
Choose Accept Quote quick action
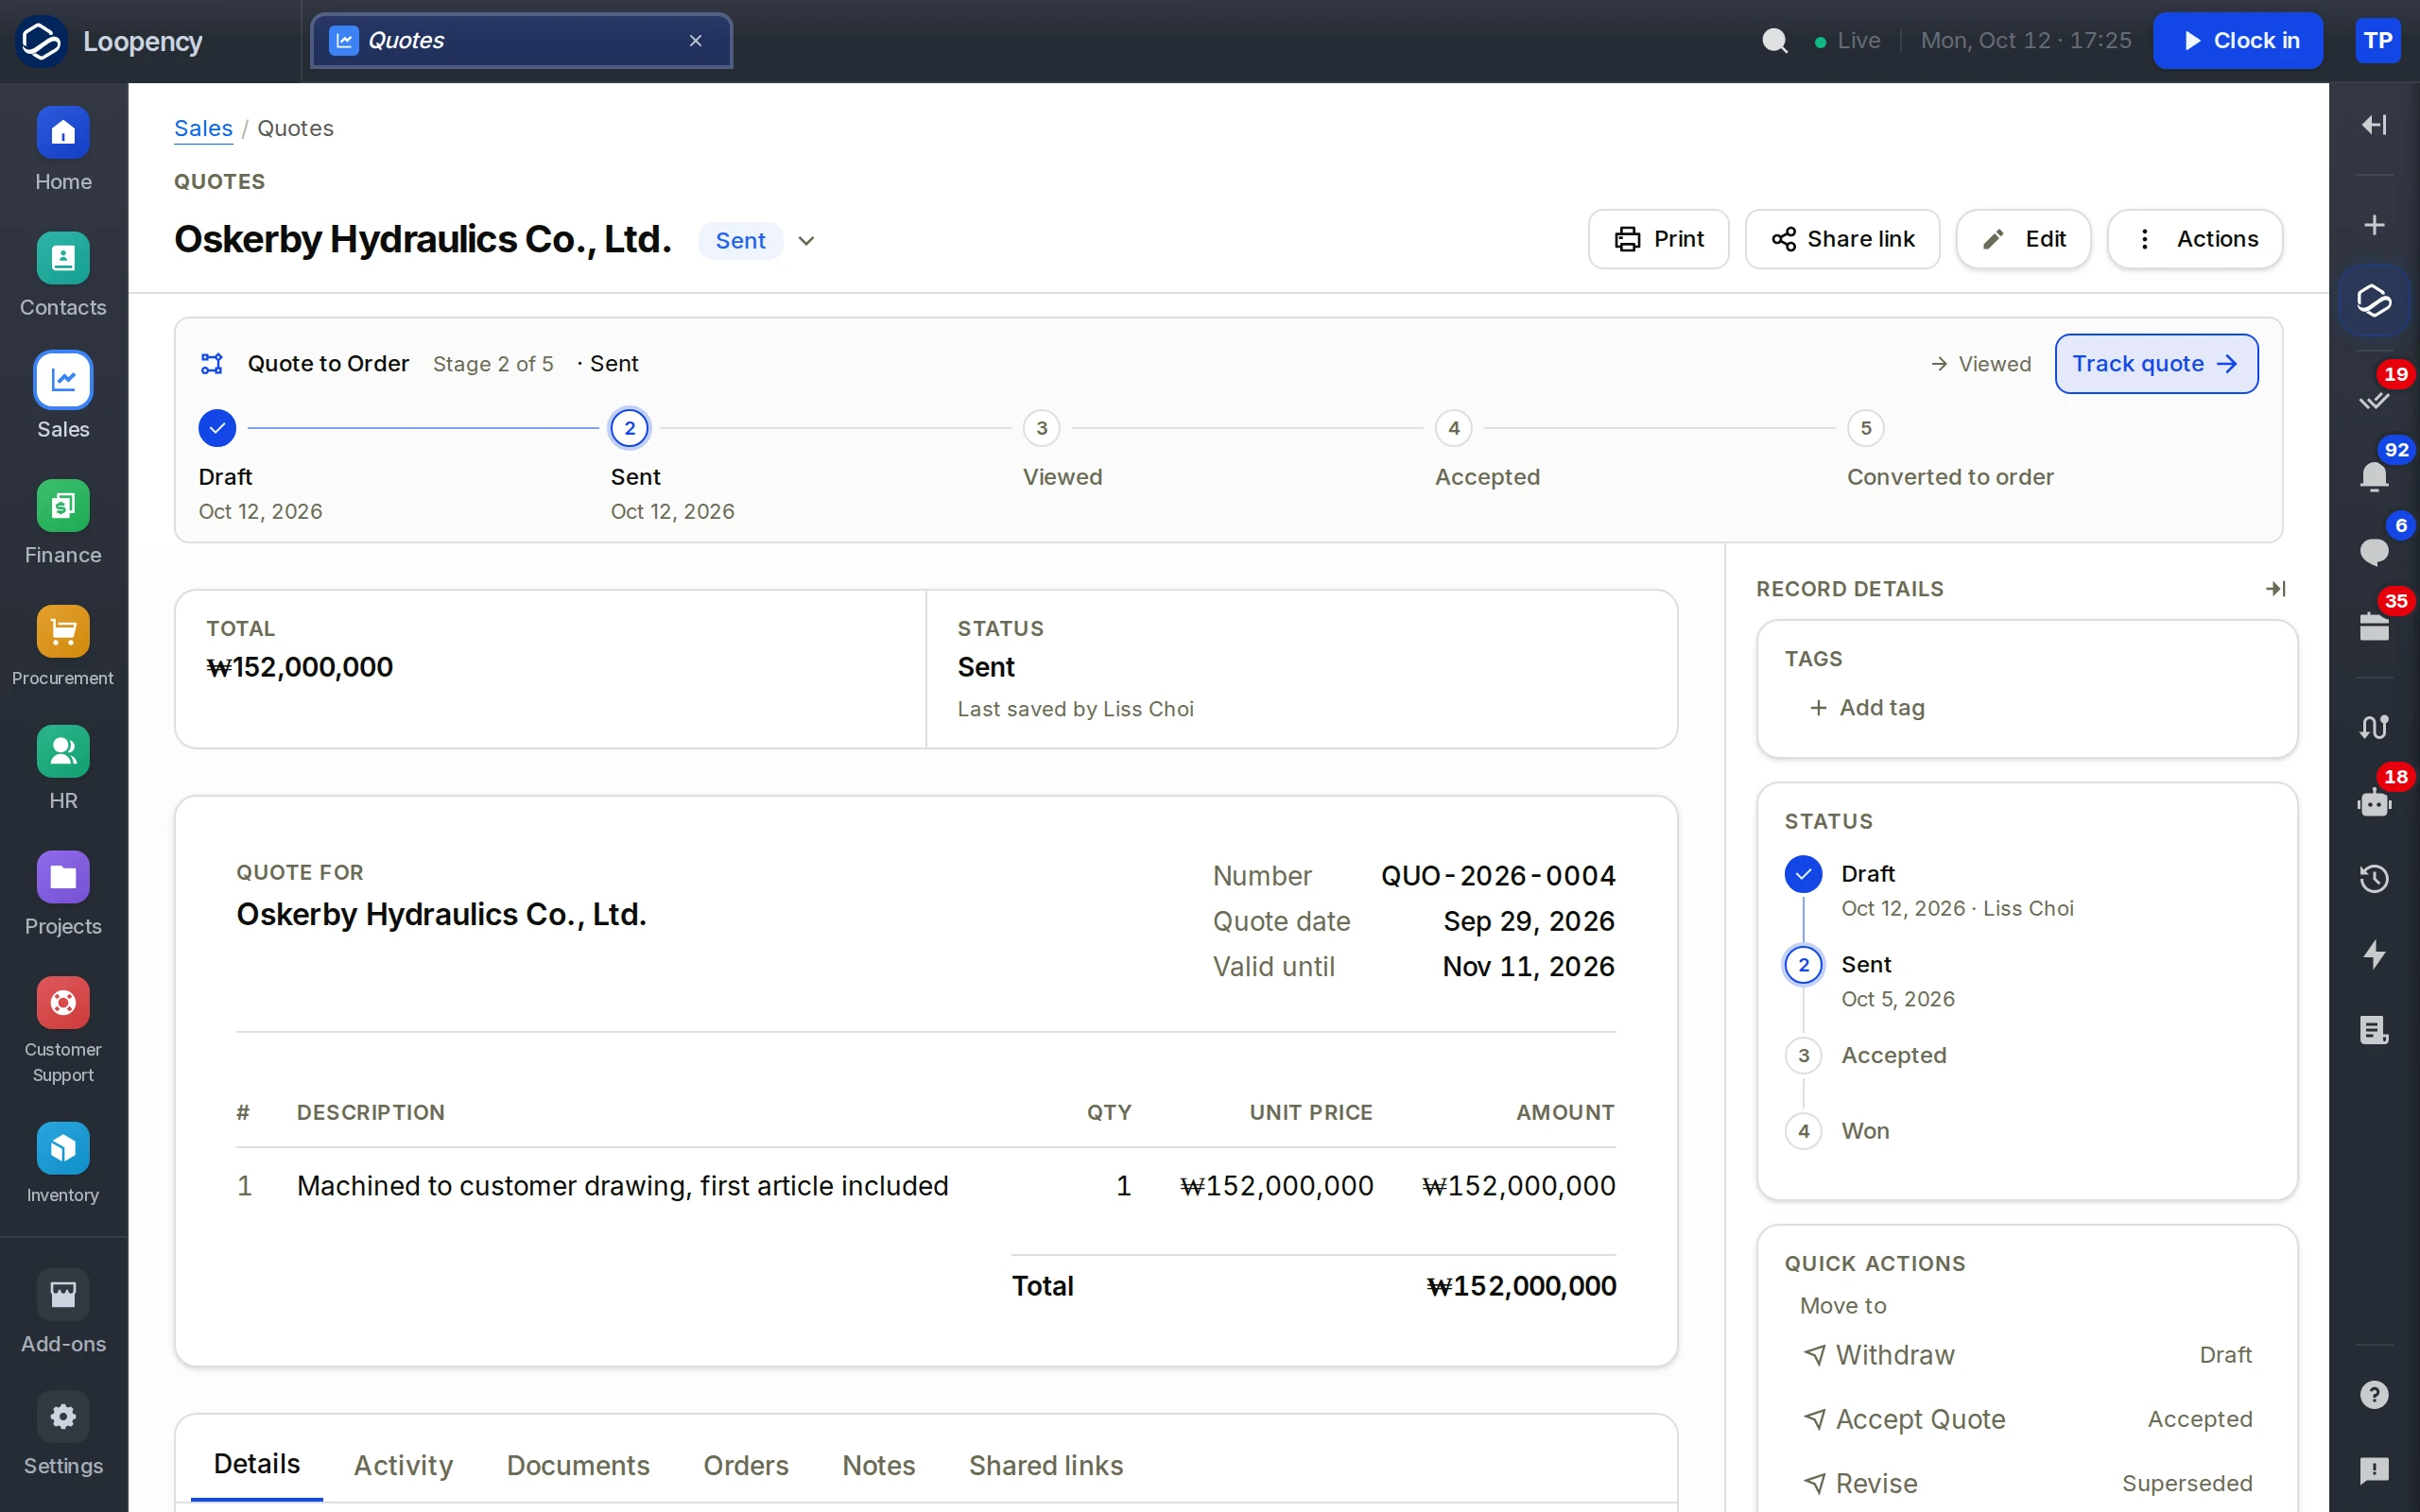(2027, 1419)
